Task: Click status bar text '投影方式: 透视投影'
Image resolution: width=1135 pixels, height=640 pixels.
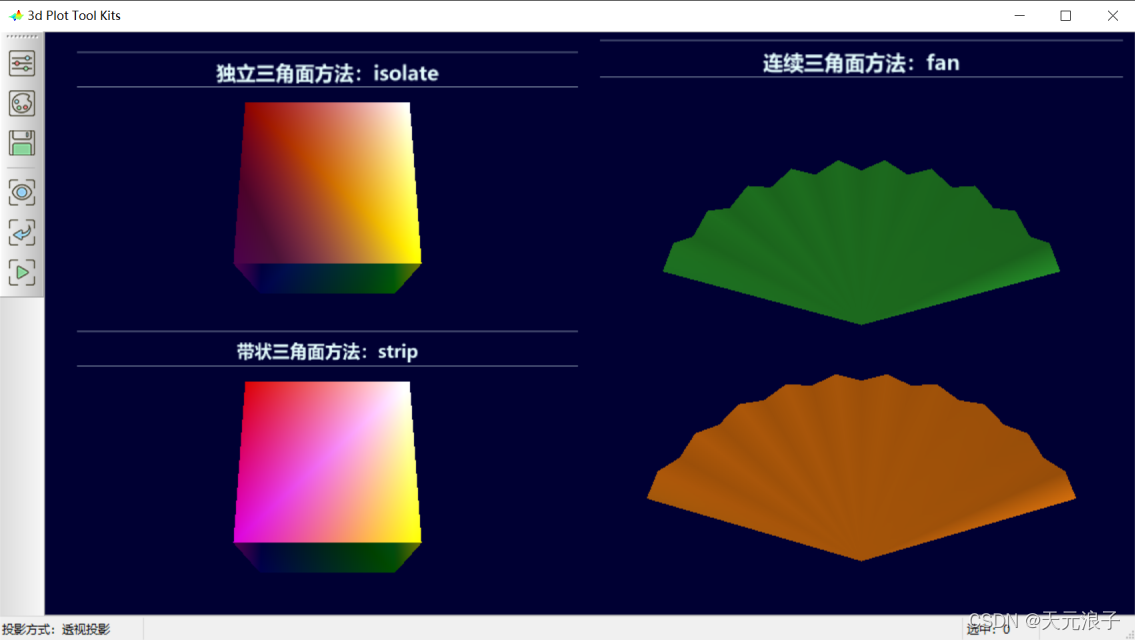Action: point(56,629)
